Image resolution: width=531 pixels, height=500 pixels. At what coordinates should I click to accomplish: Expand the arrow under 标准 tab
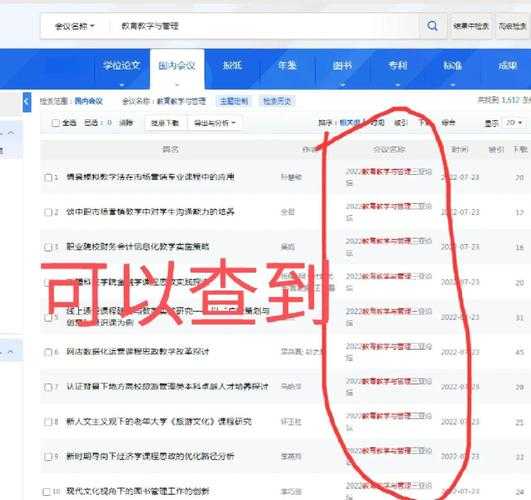pos(453,84)
